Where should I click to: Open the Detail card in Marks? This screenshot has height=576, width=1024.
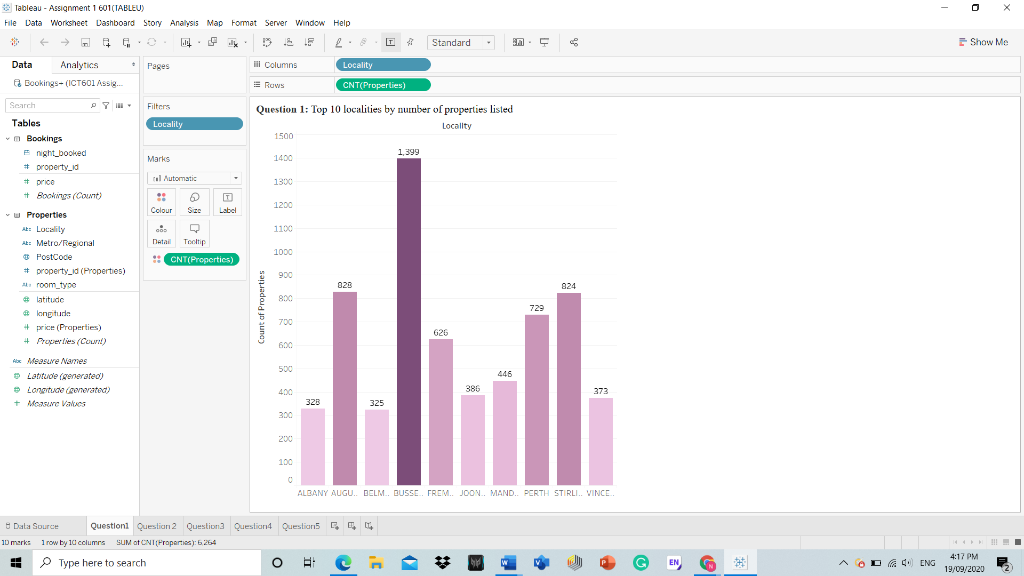(161, 237)
